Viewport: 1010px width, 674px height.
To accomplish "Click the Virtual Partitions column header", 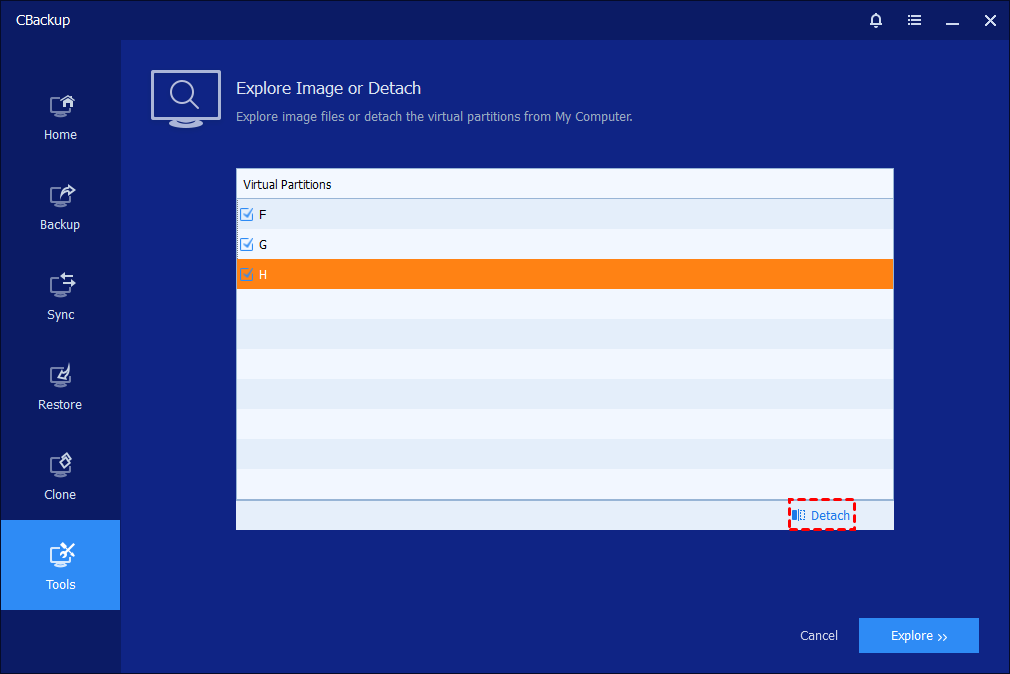I will [x=288, y=185].
